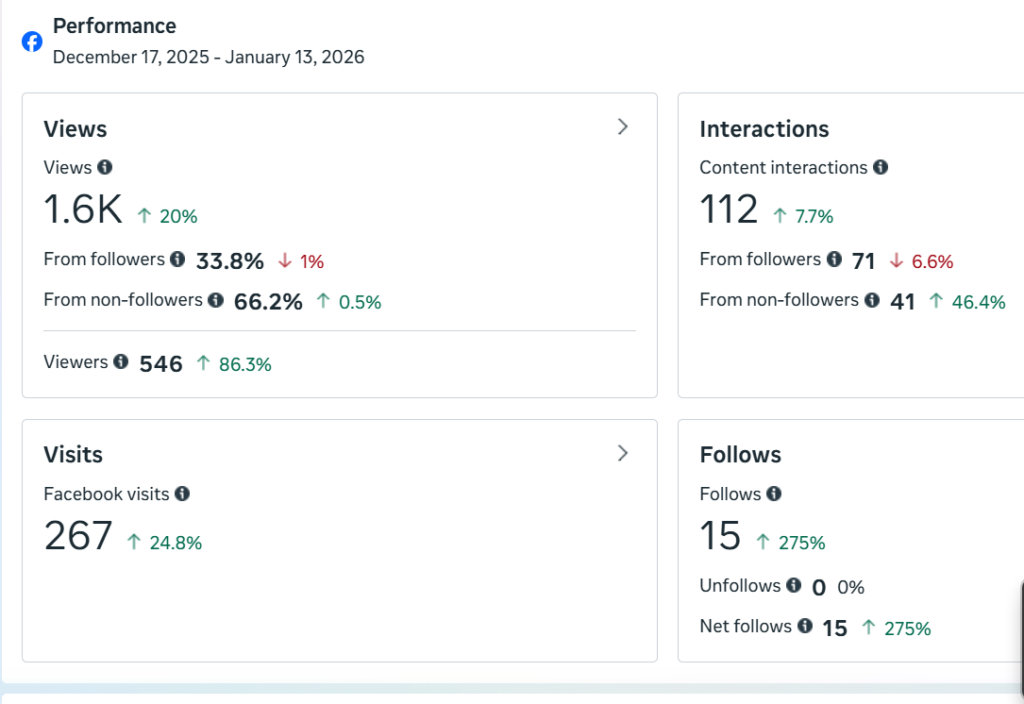Click the info icon next to Views label
1024x704 pixels.
105,168
